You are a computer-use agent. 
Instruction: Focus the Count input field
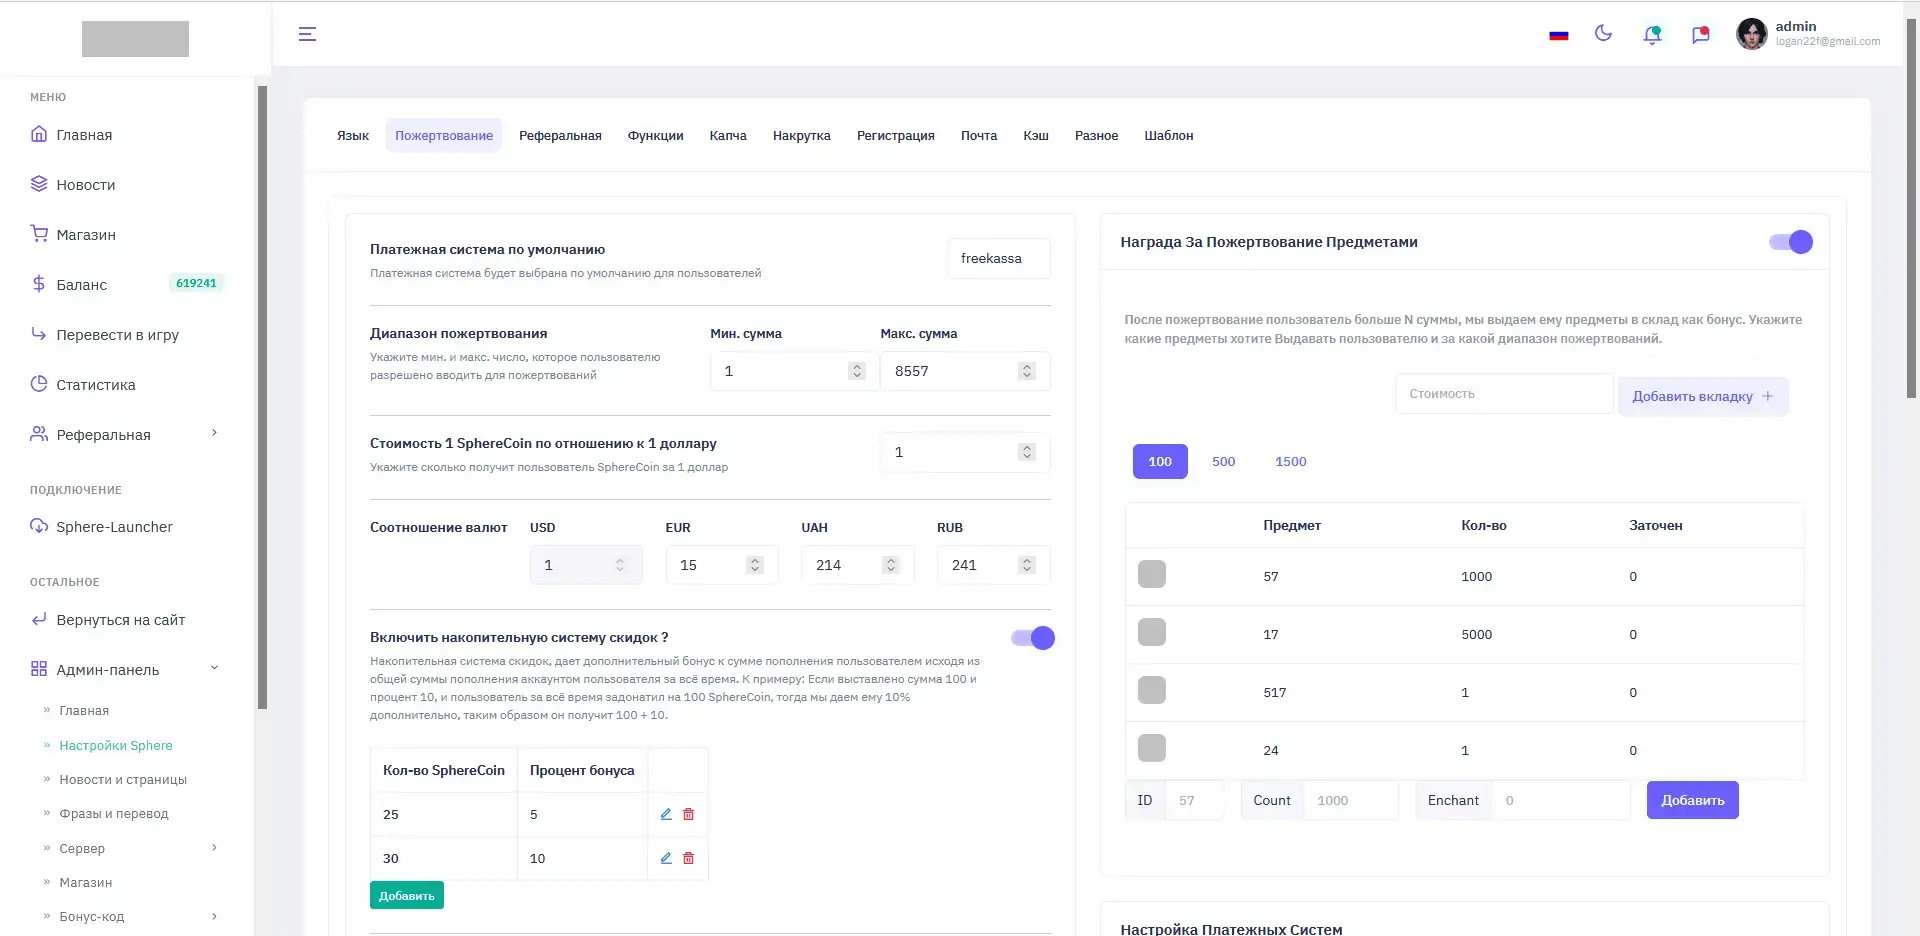[x=1350, y=800]
